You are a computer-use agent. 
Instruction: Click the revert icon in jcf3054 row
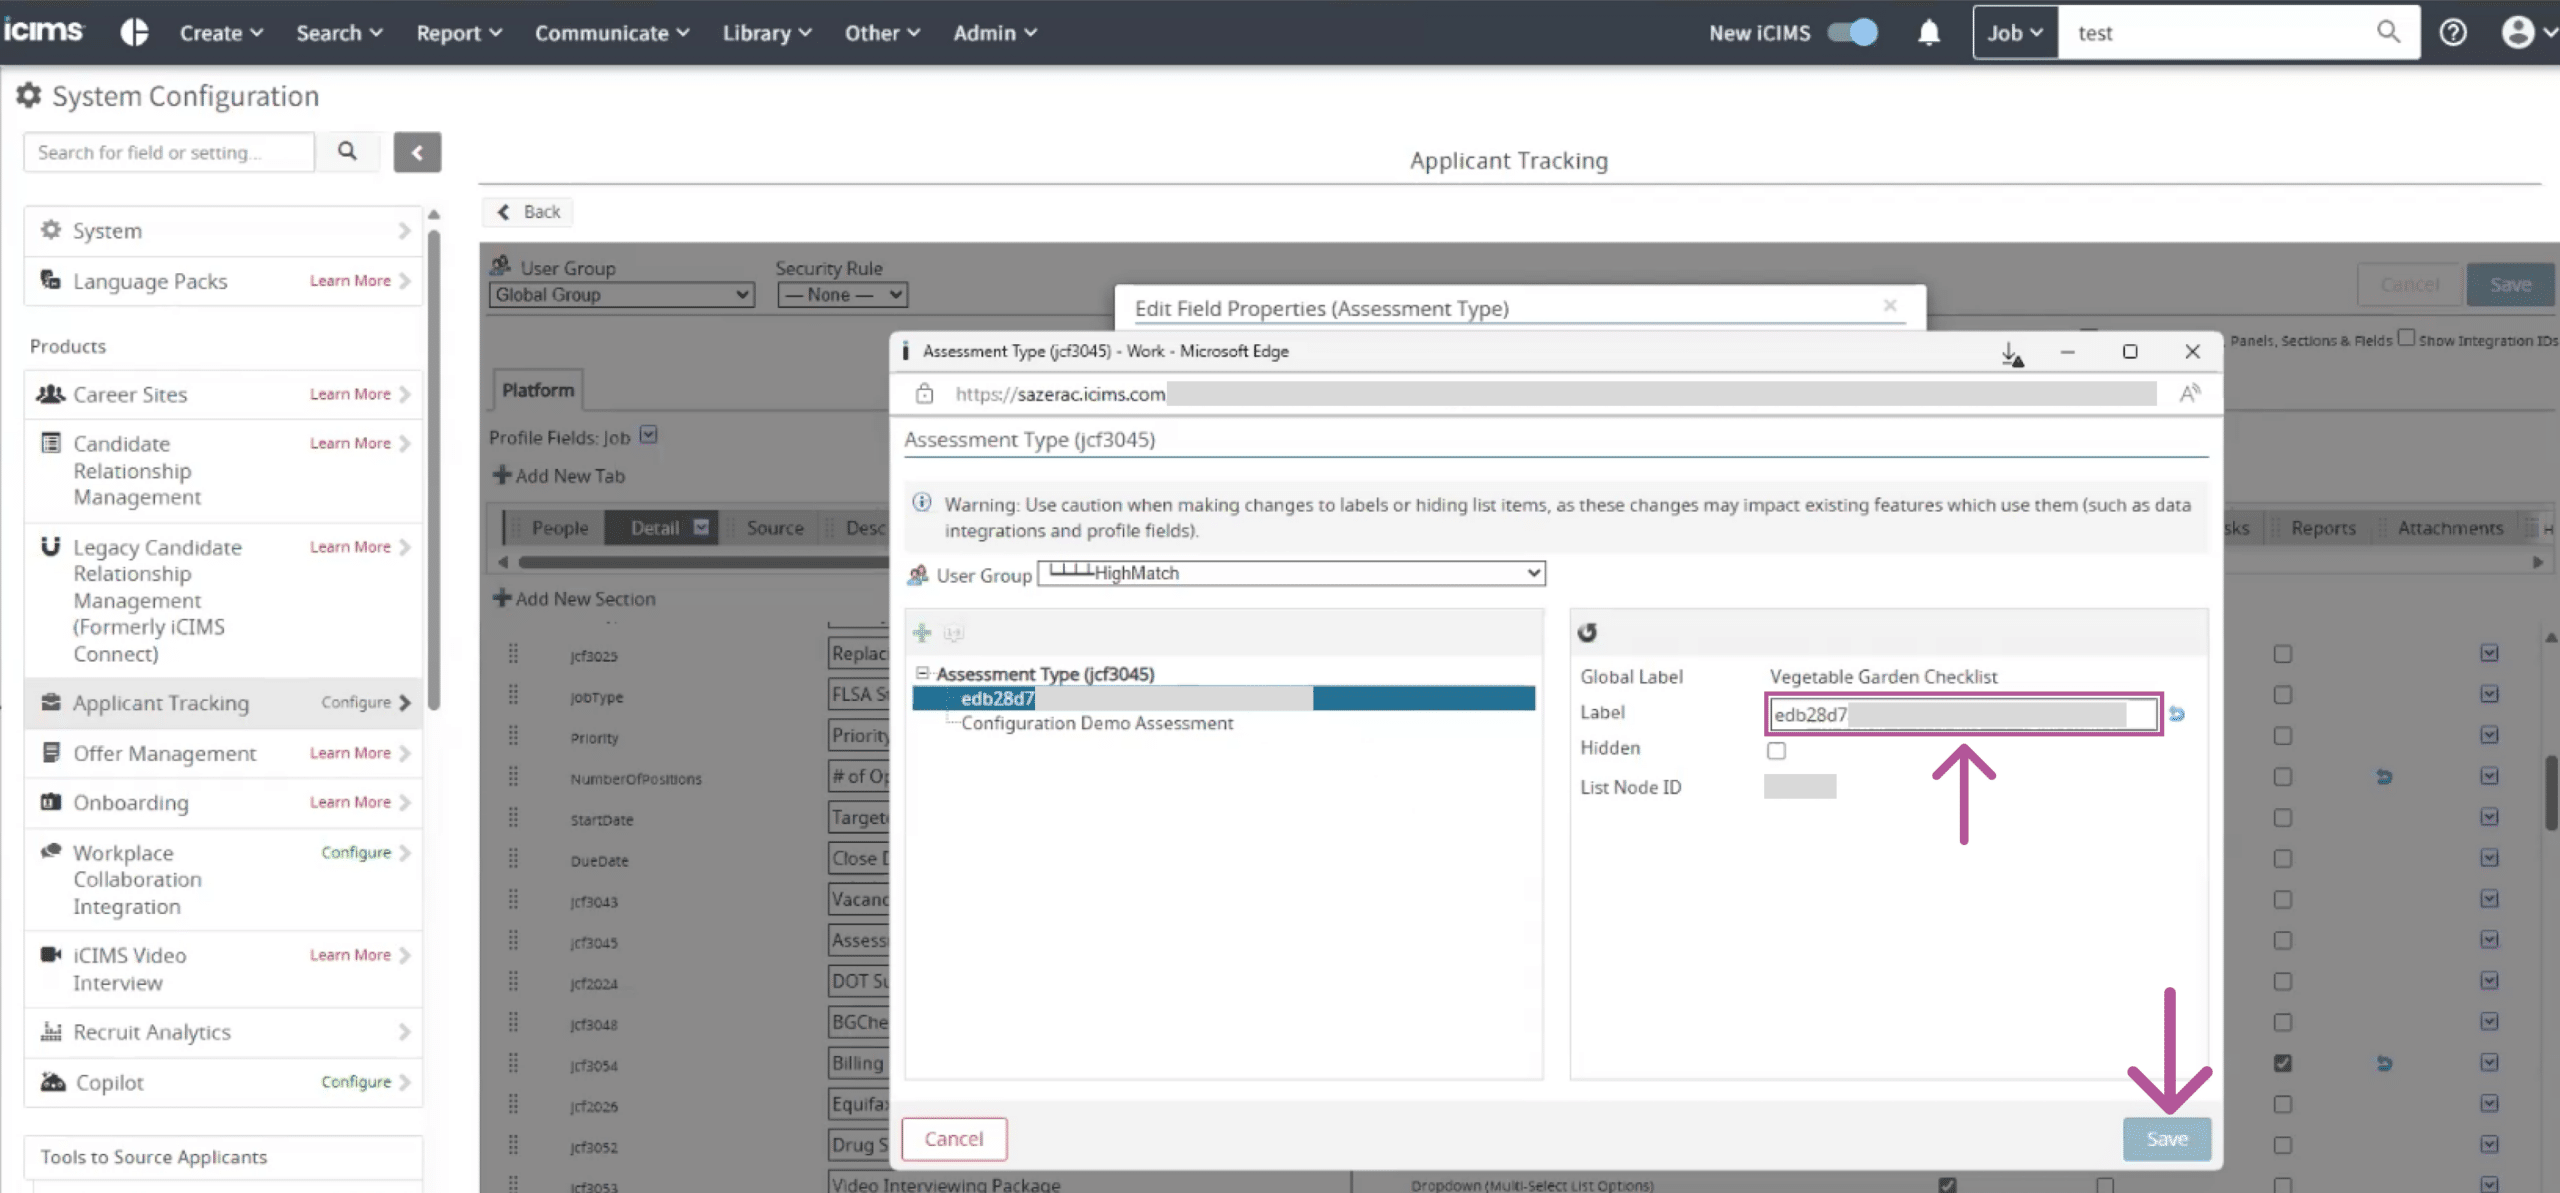2384,1063
